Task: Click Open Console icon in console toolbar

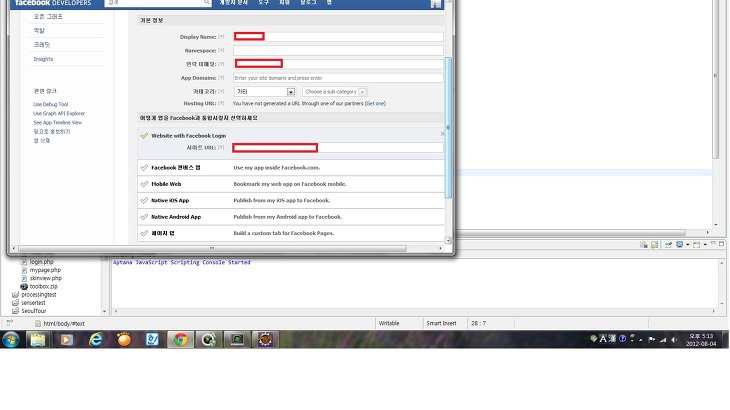Action: (x=696, y=245)
